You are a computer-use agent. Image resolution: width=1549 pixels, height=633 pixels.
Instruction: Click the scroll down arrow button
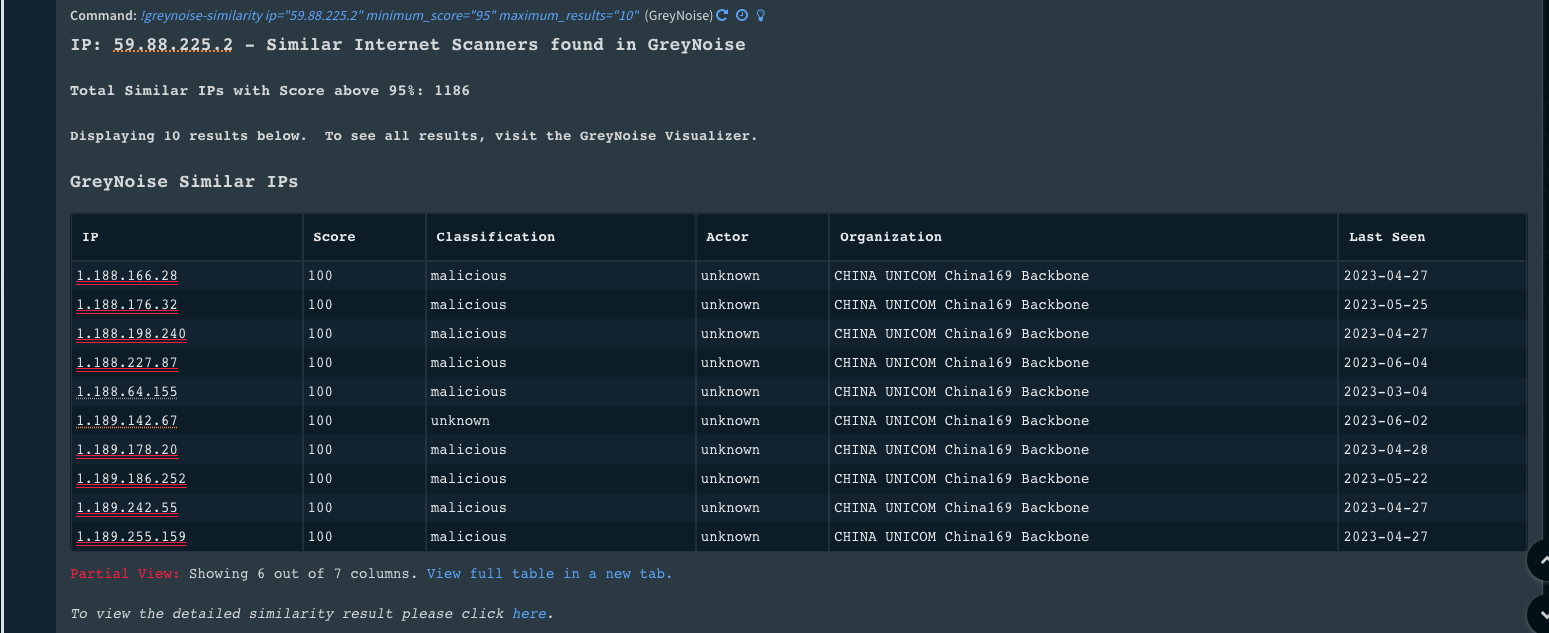[1539, 613]
